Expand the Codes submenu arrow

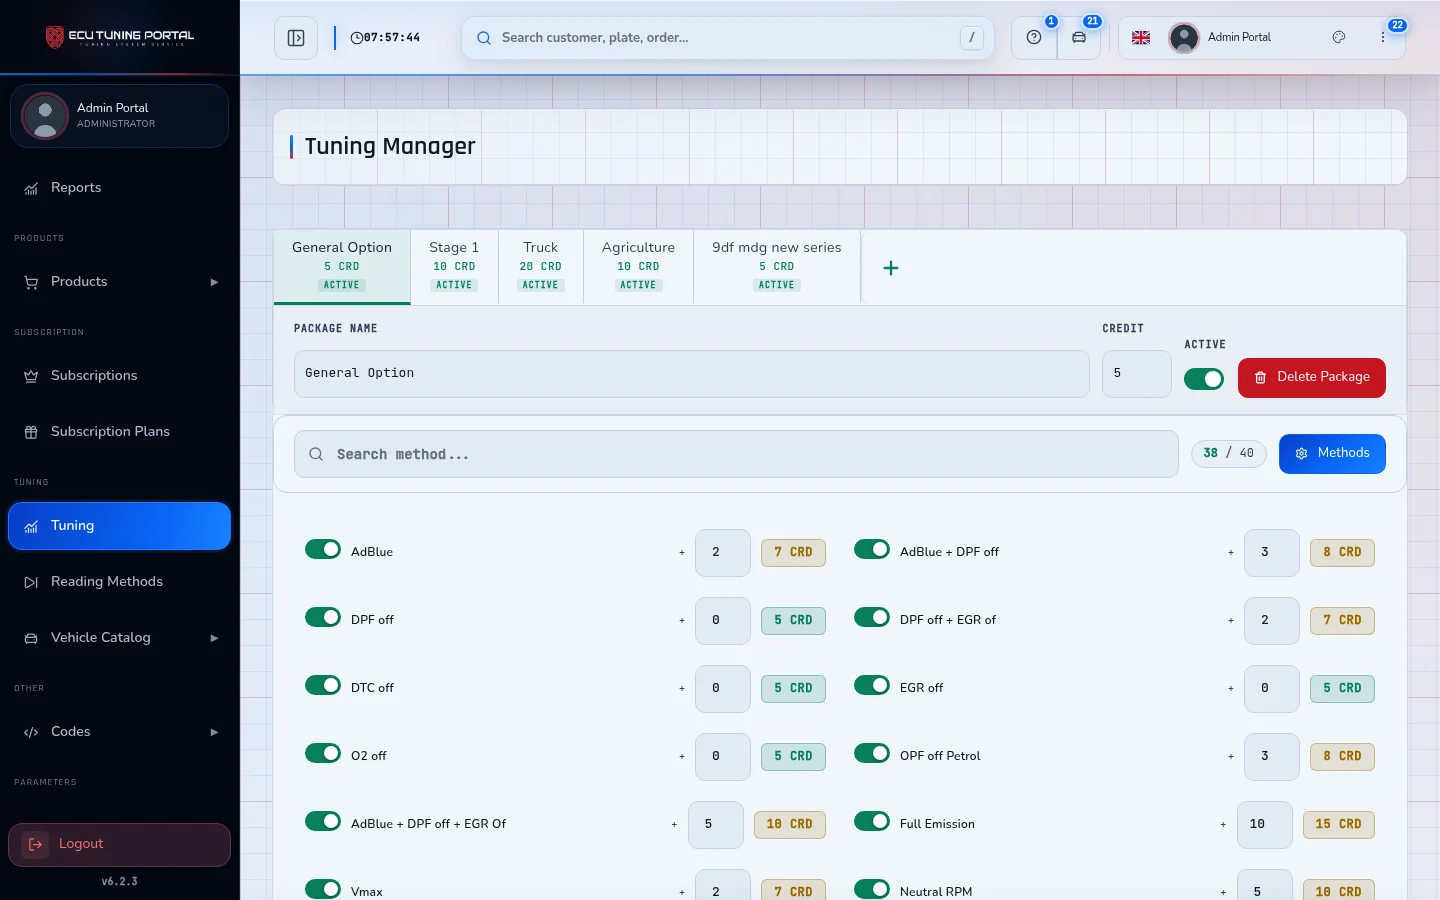(214, 732)
